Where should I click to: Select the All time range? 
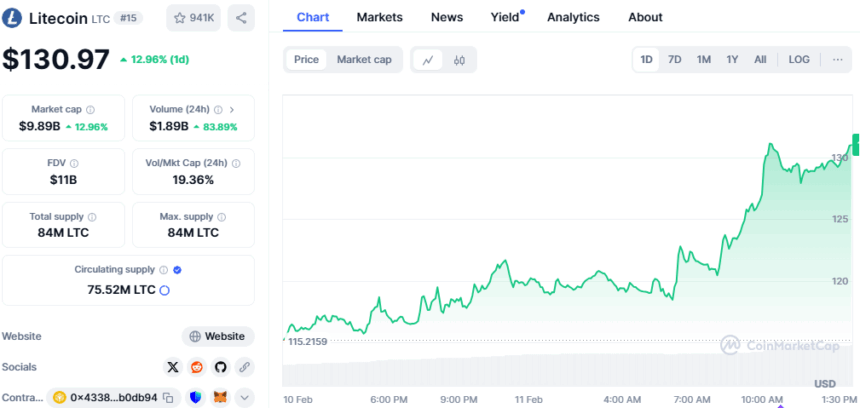[x=760, y=60]
